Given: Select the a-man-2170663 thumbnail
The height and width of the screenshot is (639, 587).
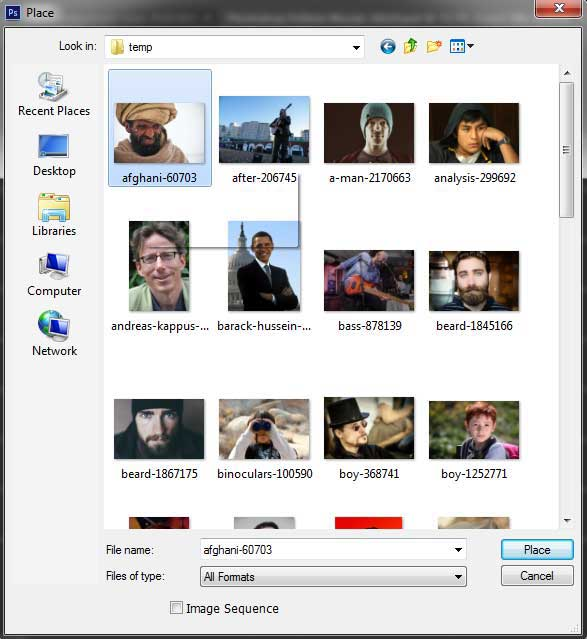Looking at the screenshot, I should pos(369,133).
